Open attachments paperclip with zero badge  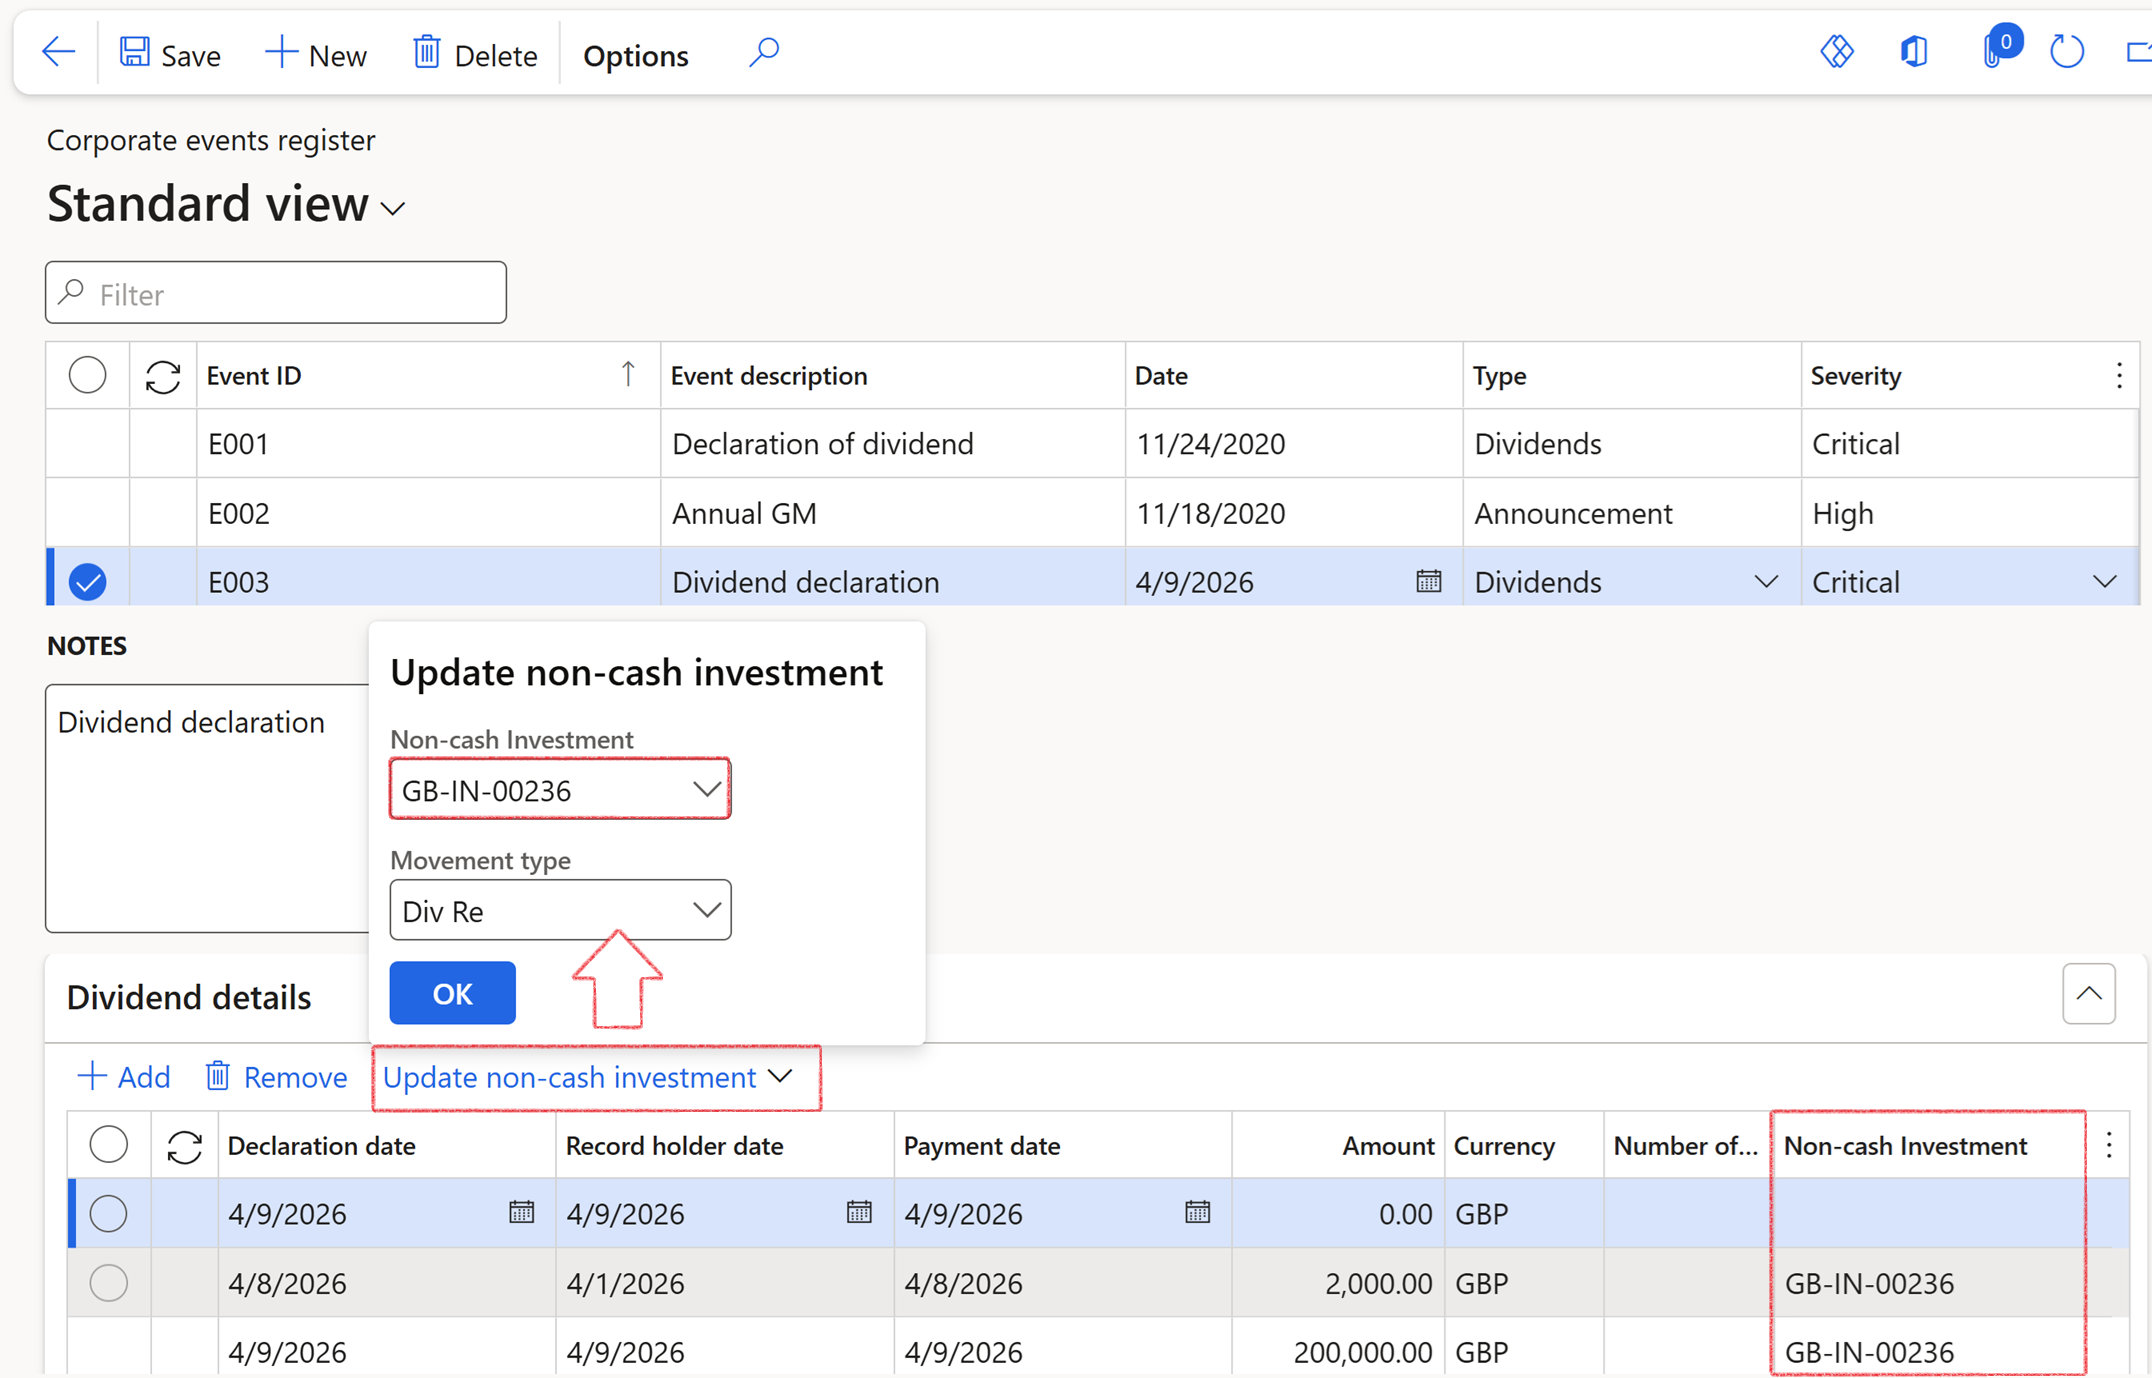pos(1993,51)
